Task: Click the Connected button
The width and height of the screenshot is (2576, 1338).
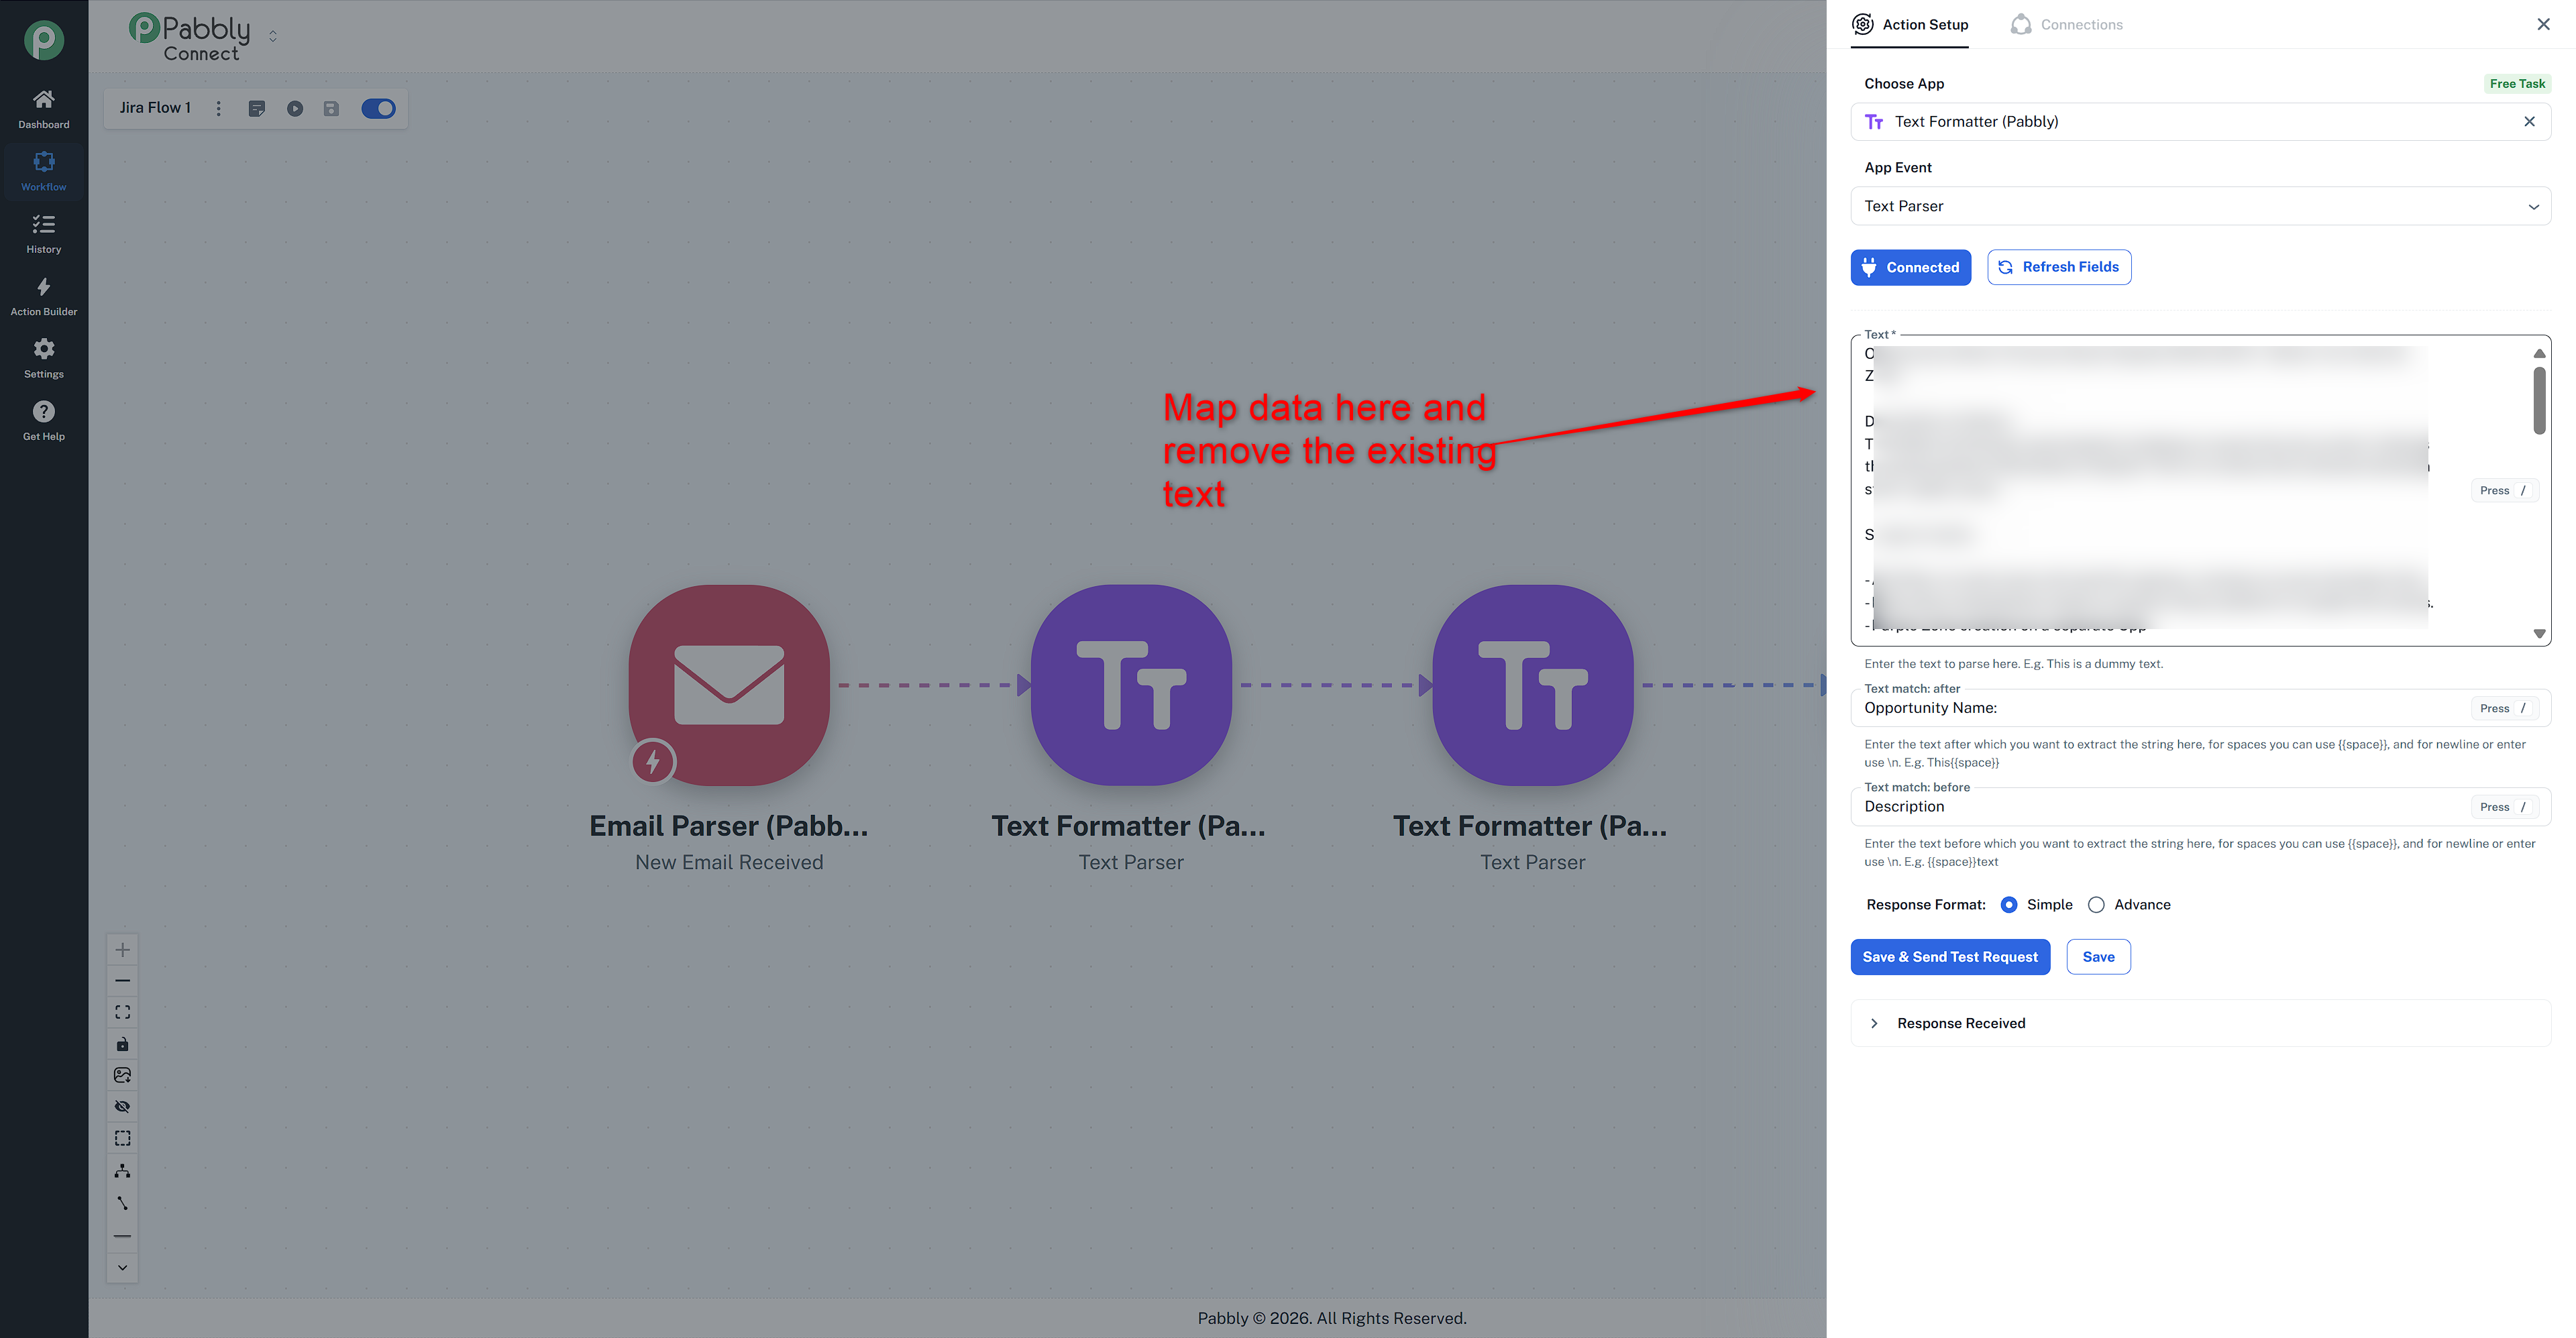Action: pos(1911,267)
